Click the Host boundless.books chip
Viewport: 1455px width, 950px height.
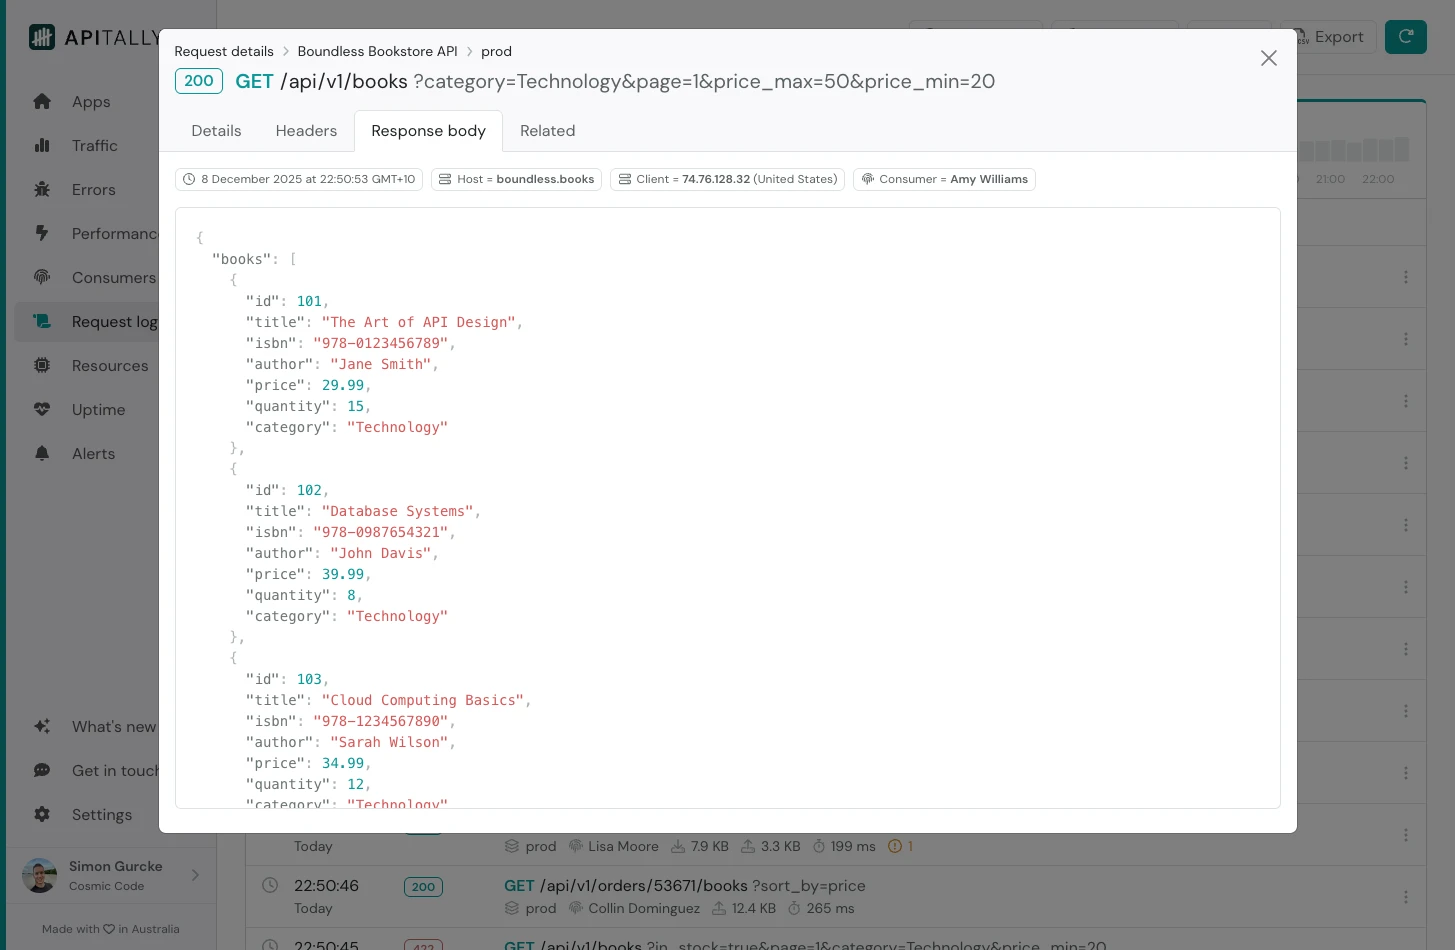pyautogui.click(x=516, y=180)
